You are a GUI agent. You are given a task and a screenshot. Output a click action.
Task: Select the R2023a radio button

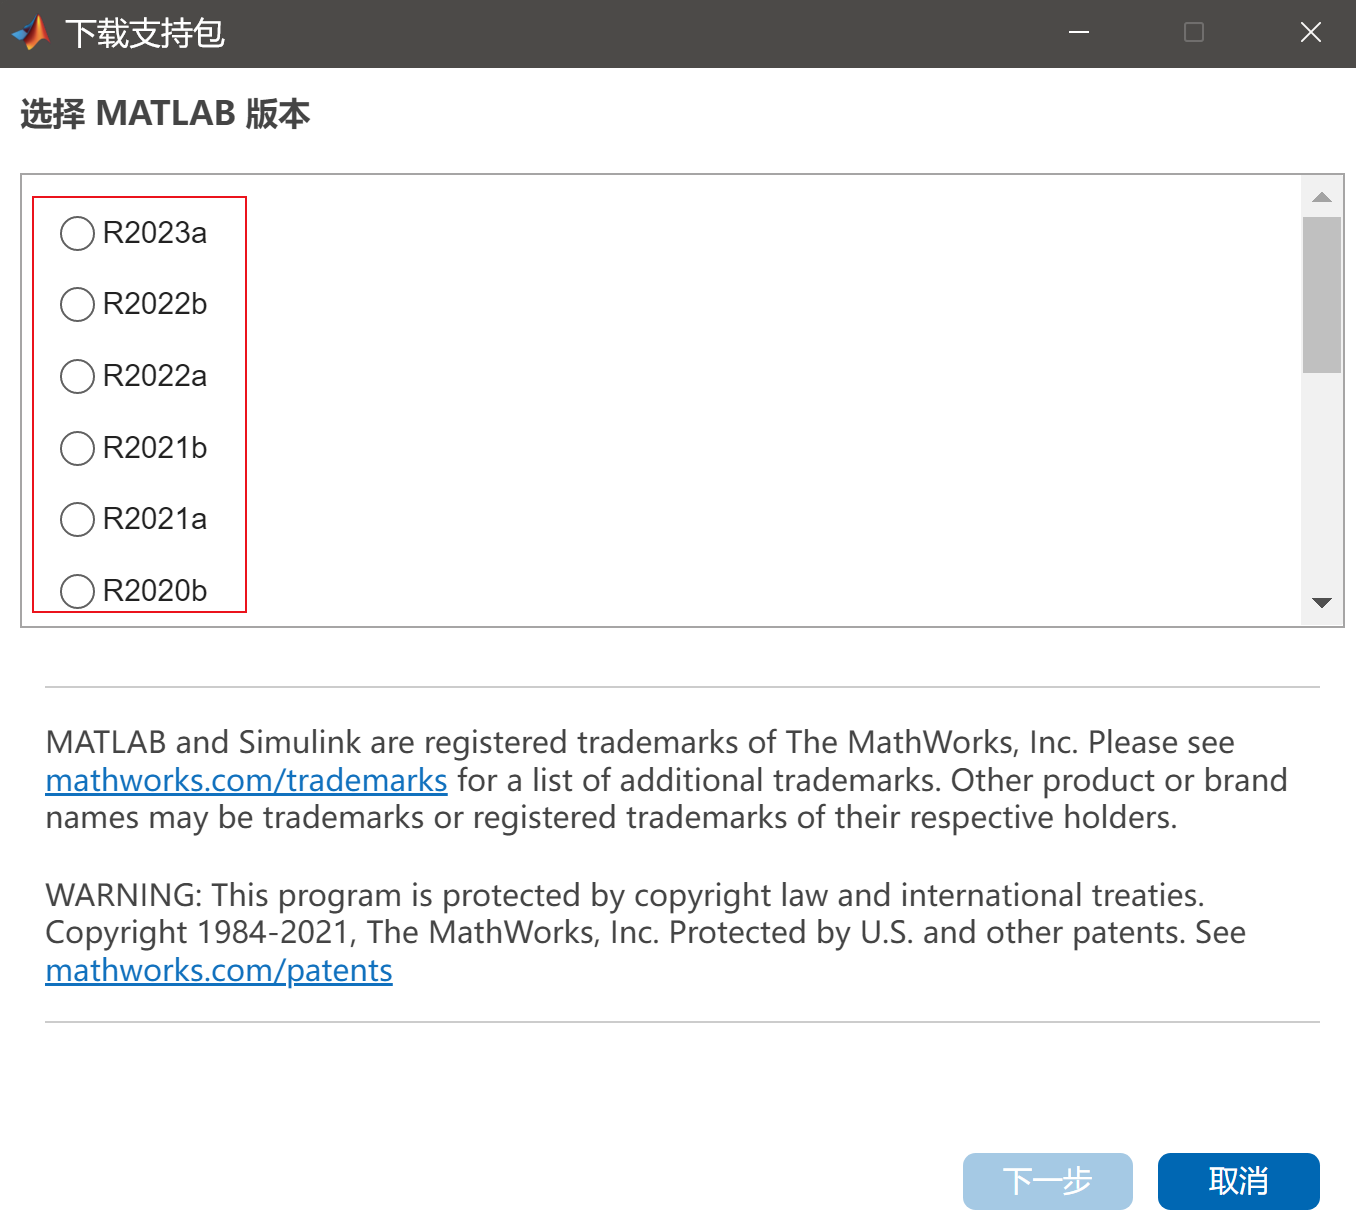tap(77, 233)
